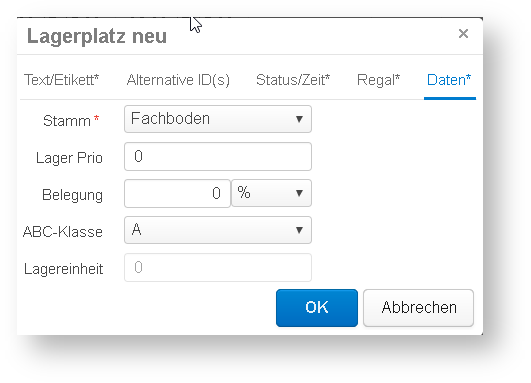Confirm with the OK button
This screenshot has width=531, height=383.
[x=317, y=308]
